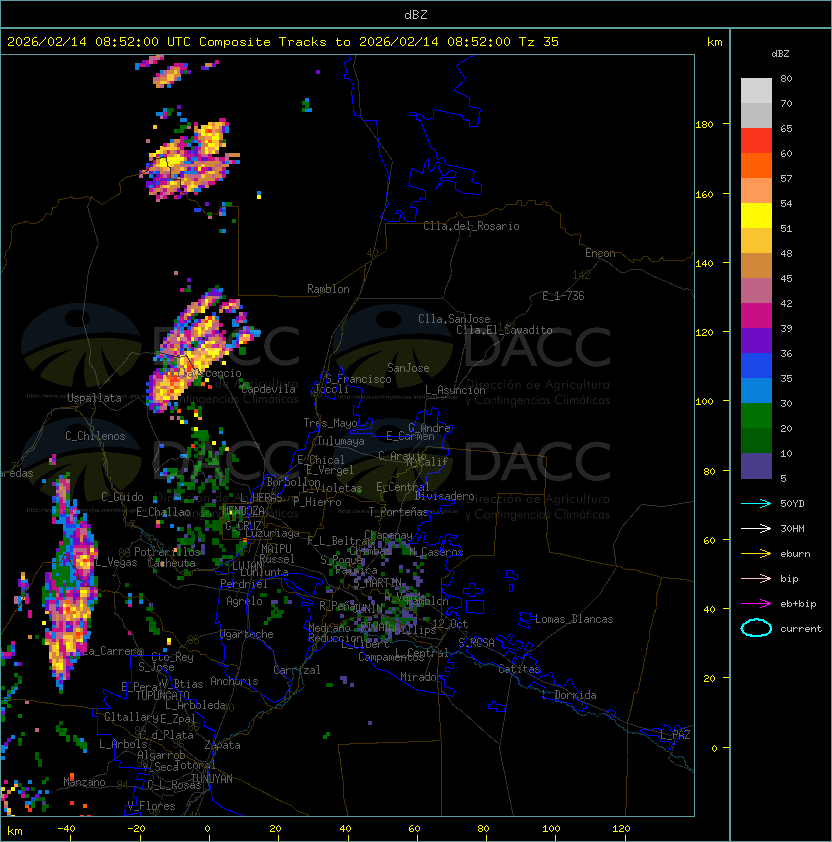Click the 'Clla.del_Rosario' map label
Image resolution: width=832 pixels, height=842 pixels.
[x=471, y=226]
